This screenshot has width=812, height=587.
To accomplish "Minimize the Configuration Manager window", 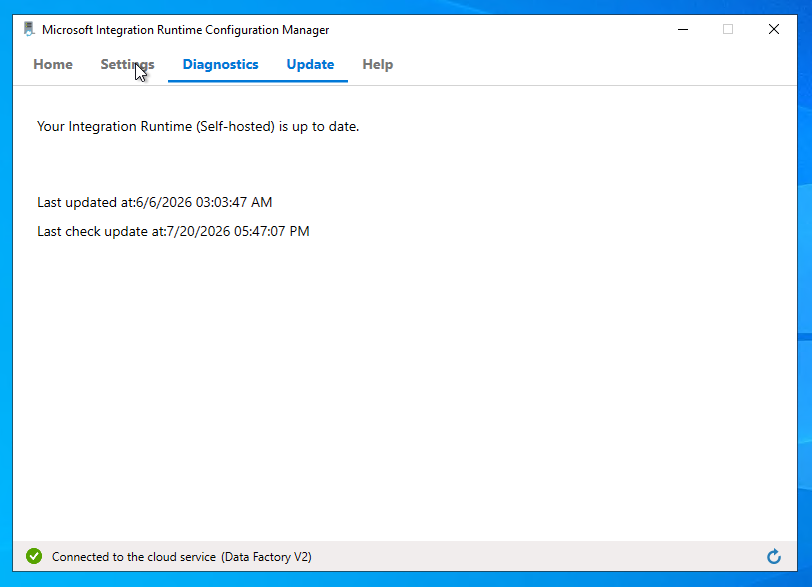I will 683,29.
